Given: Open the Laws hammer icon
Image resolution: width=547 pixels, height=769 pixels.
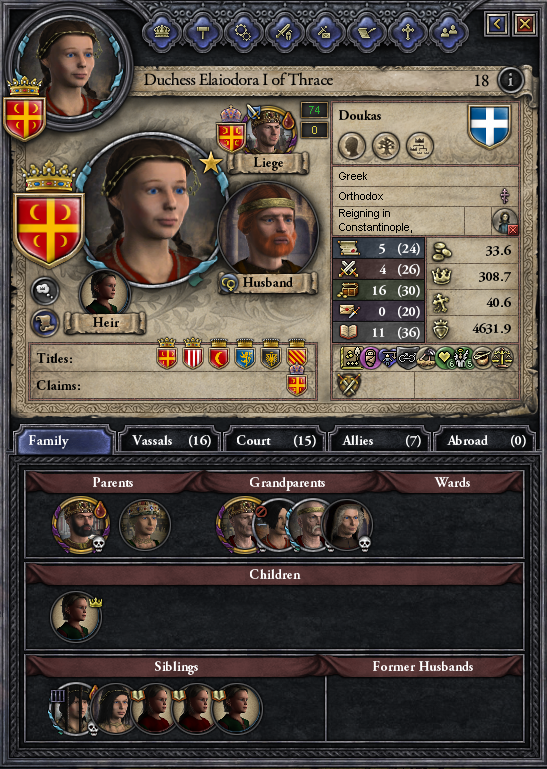Looking at the screenshot, I should tap(202, 31).
